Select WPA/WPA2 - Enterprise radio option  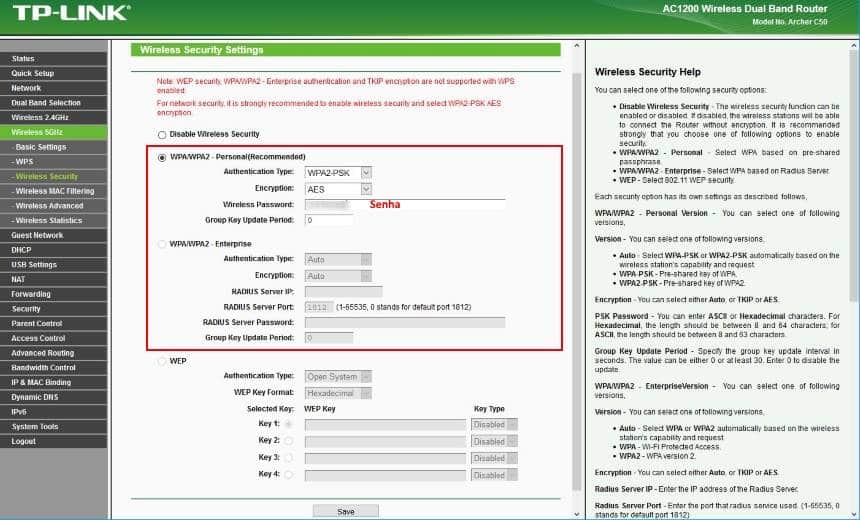pyautogui.click(x=162, y=243)
